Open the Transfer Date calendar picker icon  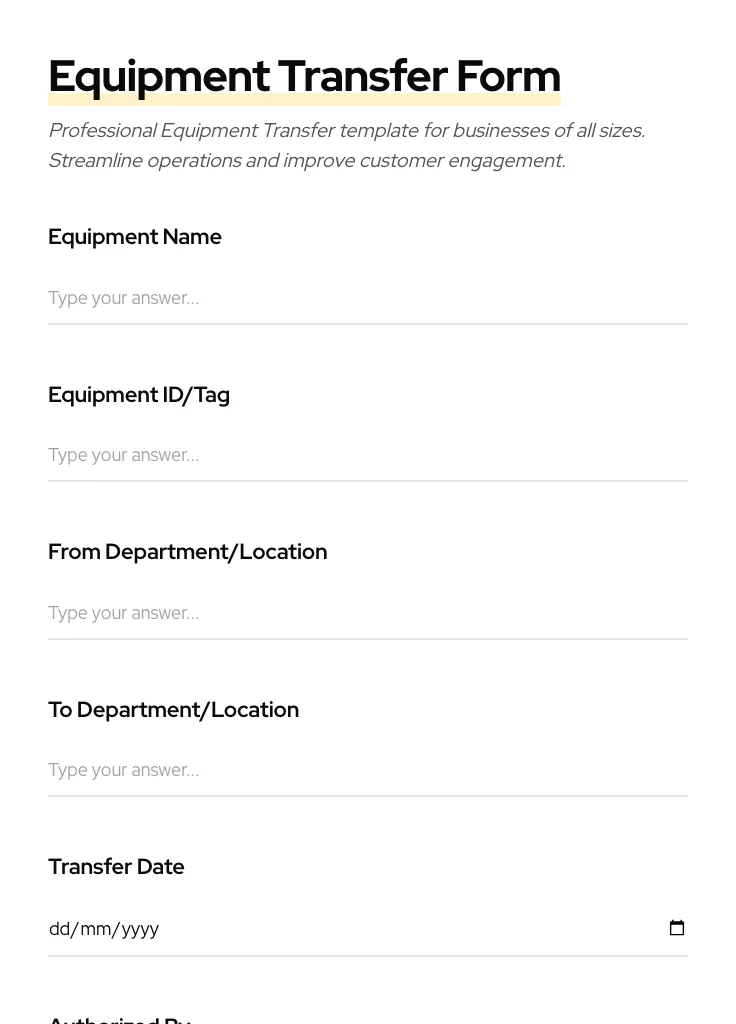tap(677, 928)
